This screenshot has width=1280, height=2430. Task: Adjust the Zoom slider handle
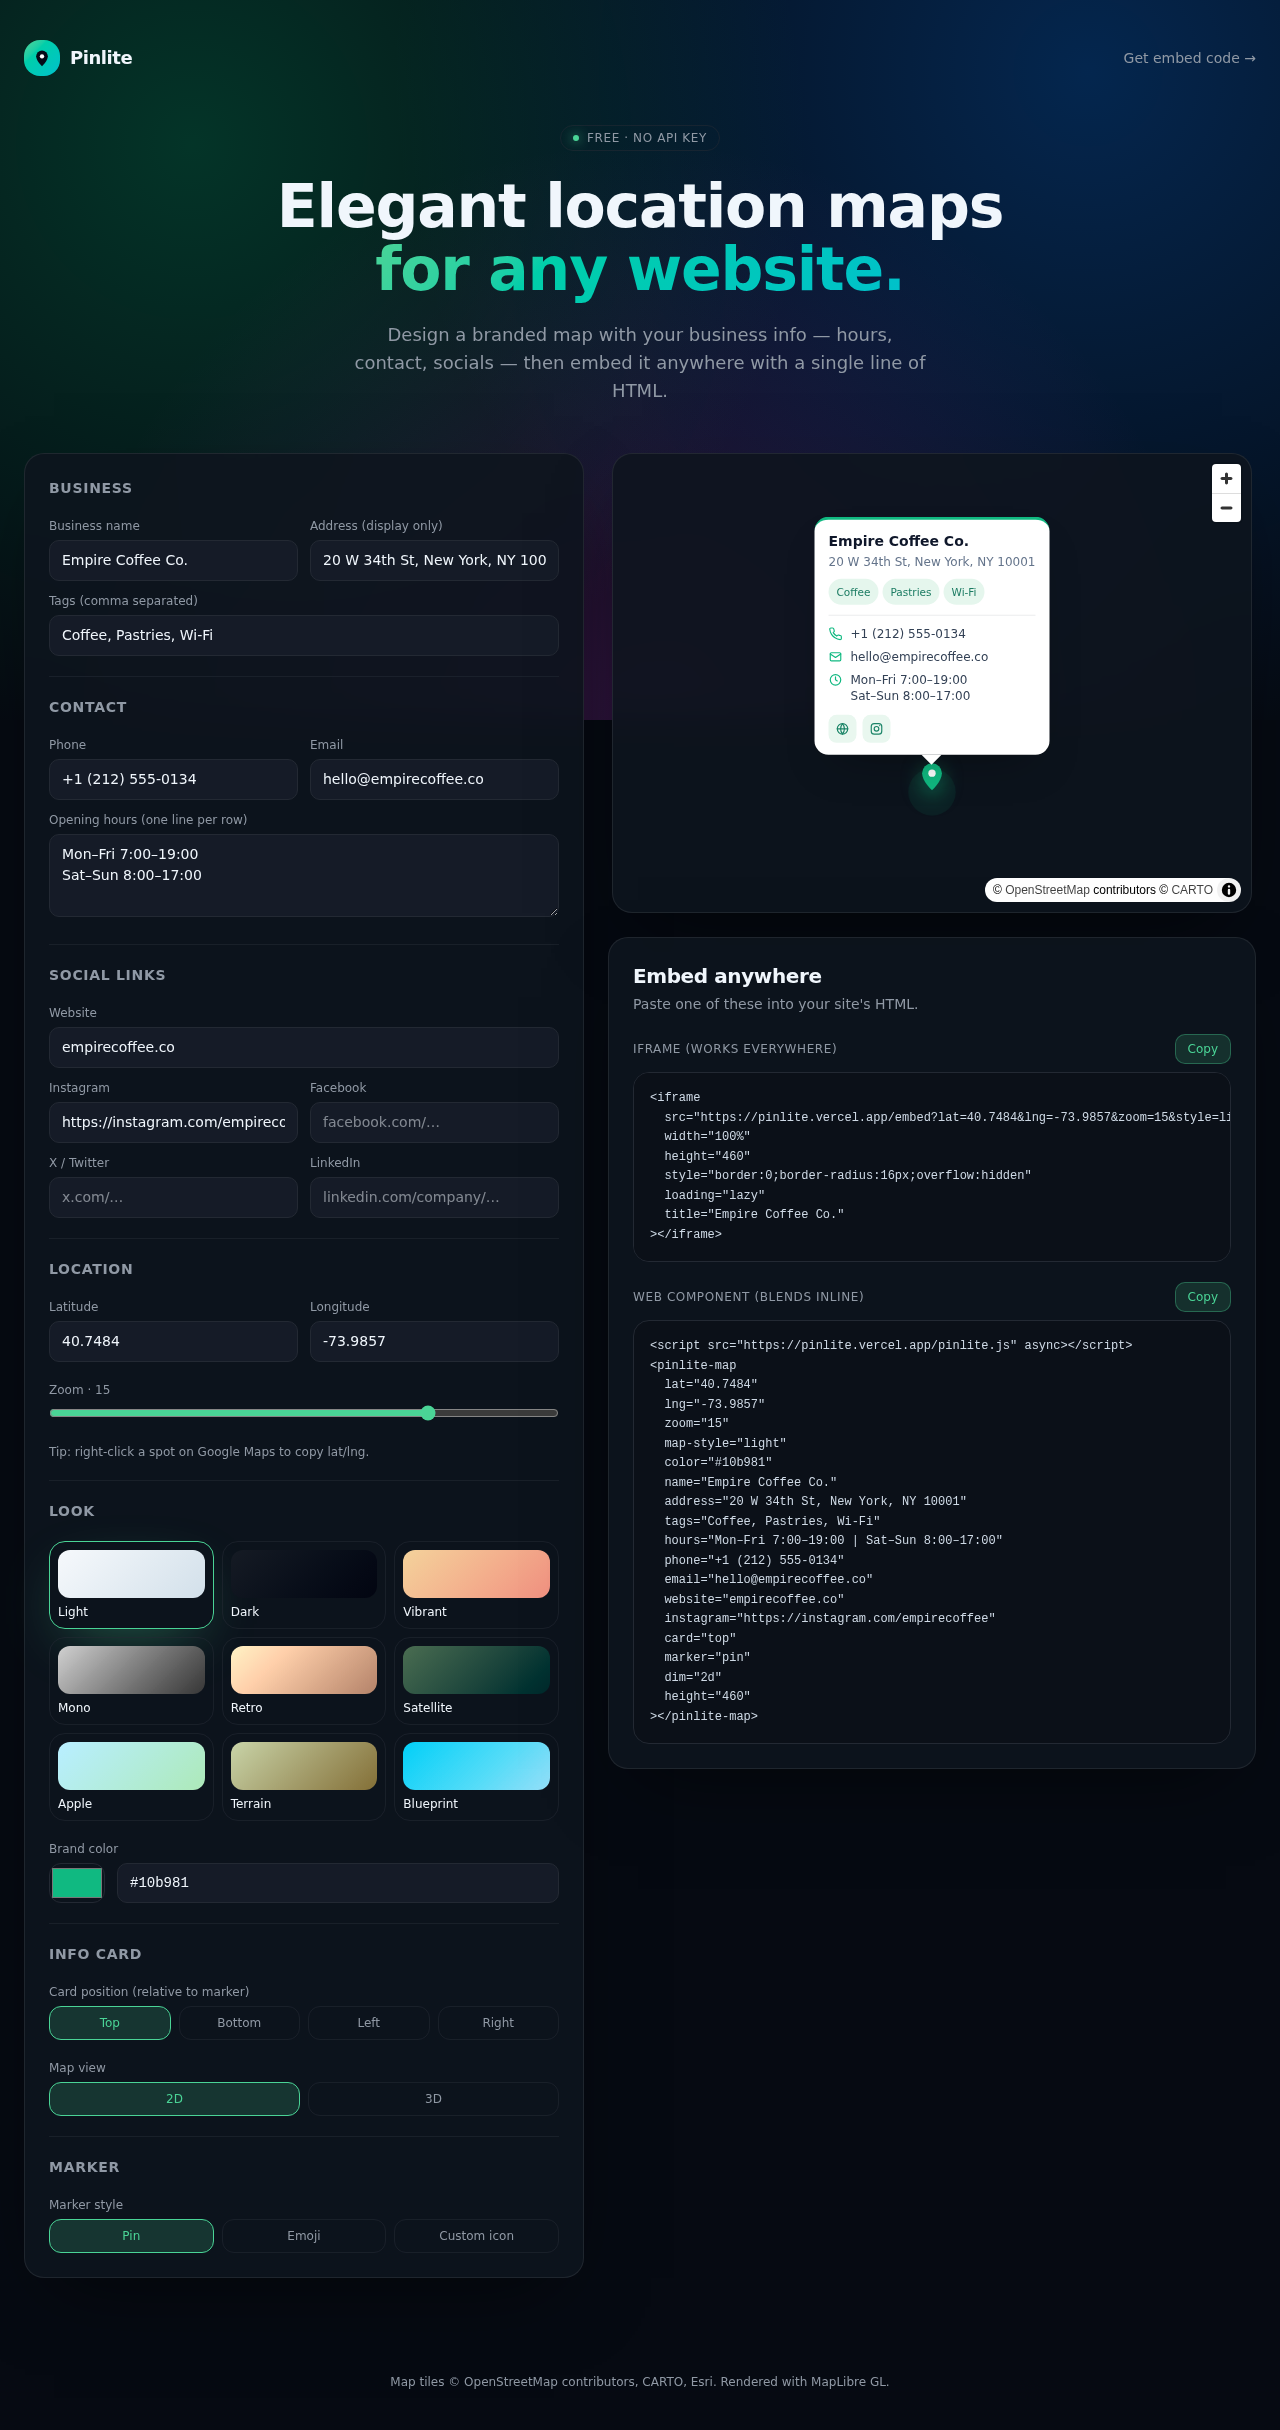click(x=428, y=1413)
